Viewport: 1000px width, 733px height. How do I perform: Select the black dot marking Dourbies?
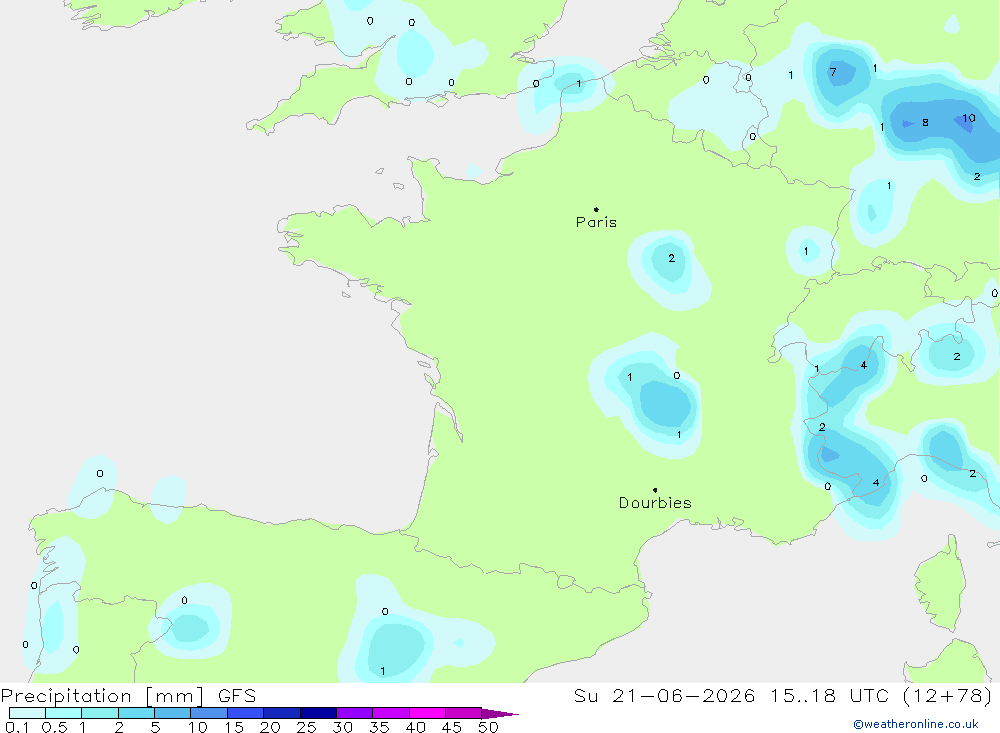click(x=655, y=490)
